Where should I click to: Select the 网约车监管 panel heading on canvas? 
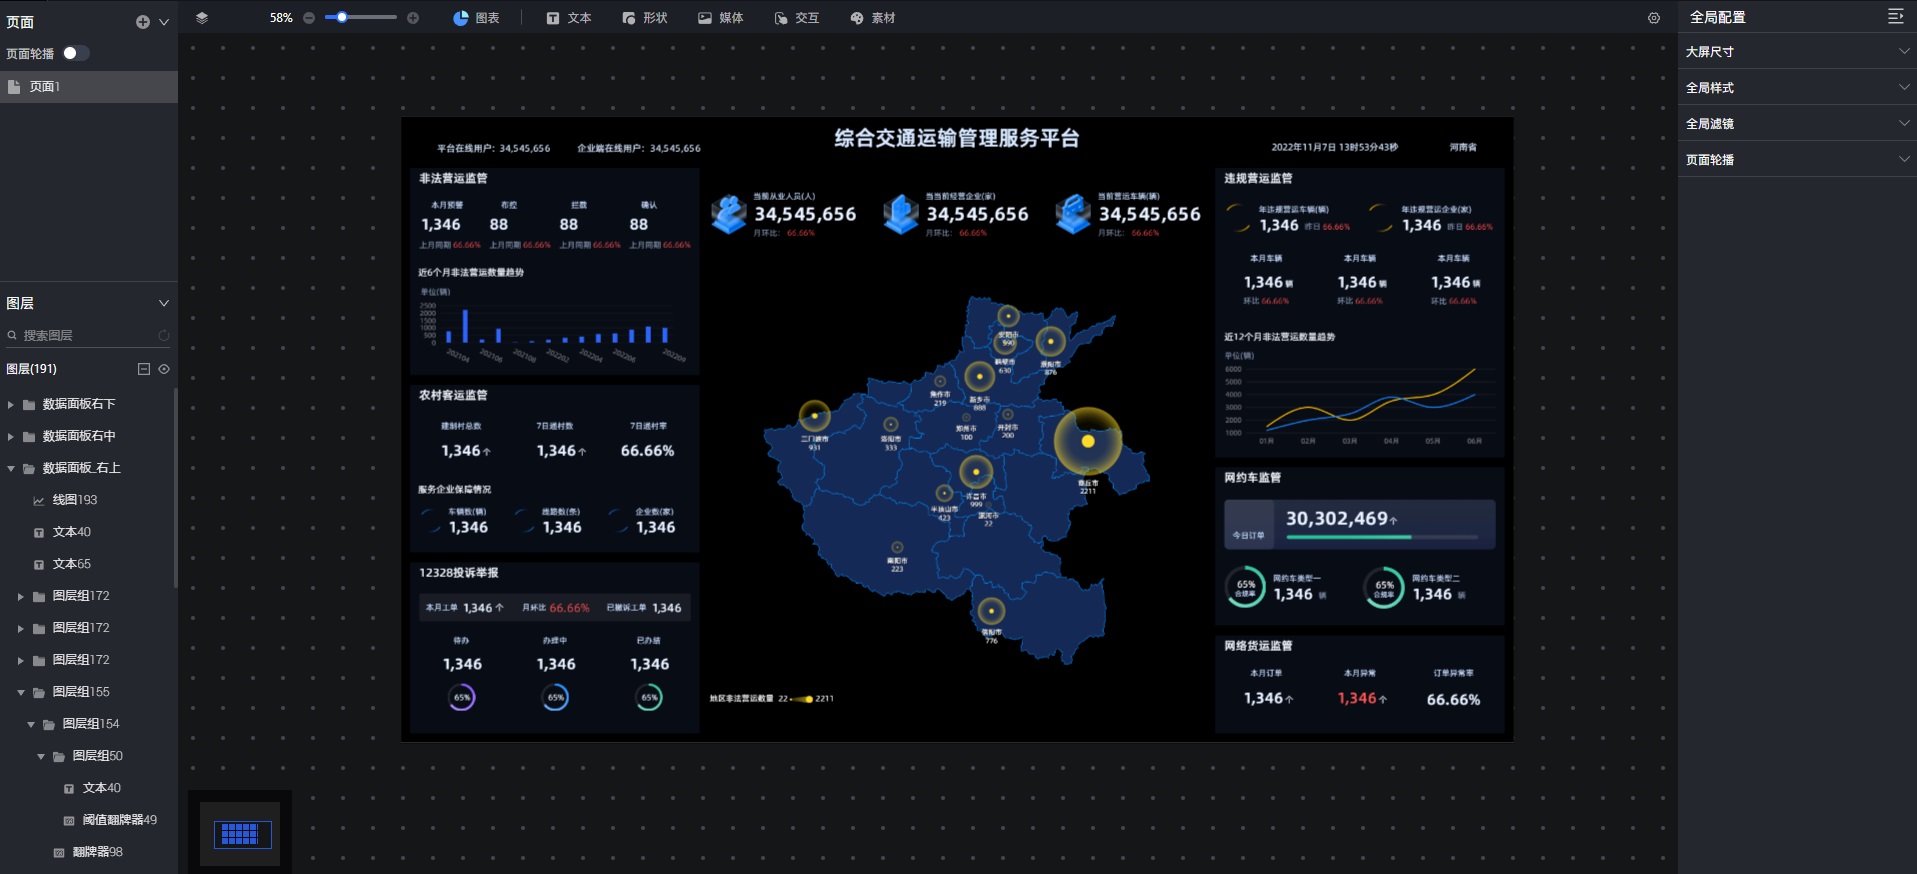point(1252,478)
